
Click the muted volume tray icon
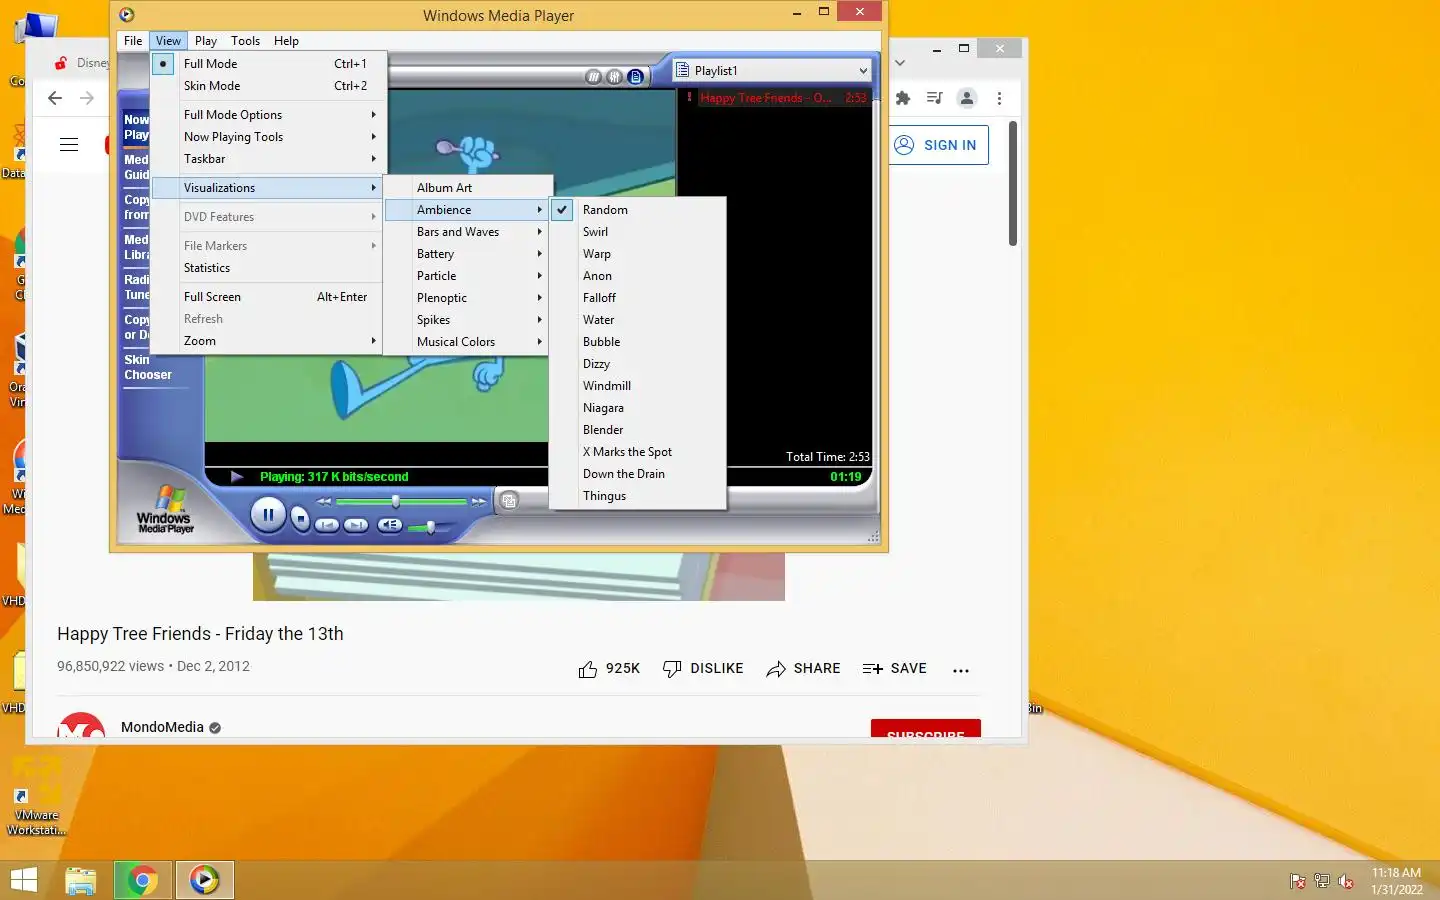click(x=1346, y=881)
